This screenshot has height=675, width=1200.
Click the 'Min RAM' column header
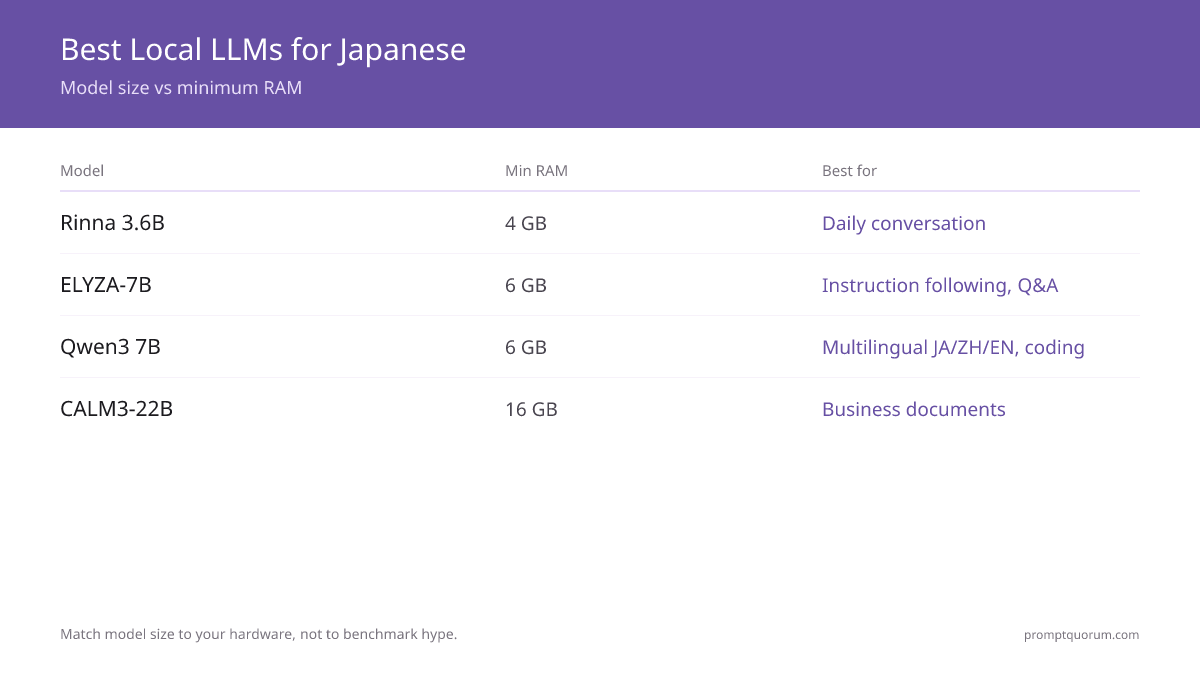536,171
